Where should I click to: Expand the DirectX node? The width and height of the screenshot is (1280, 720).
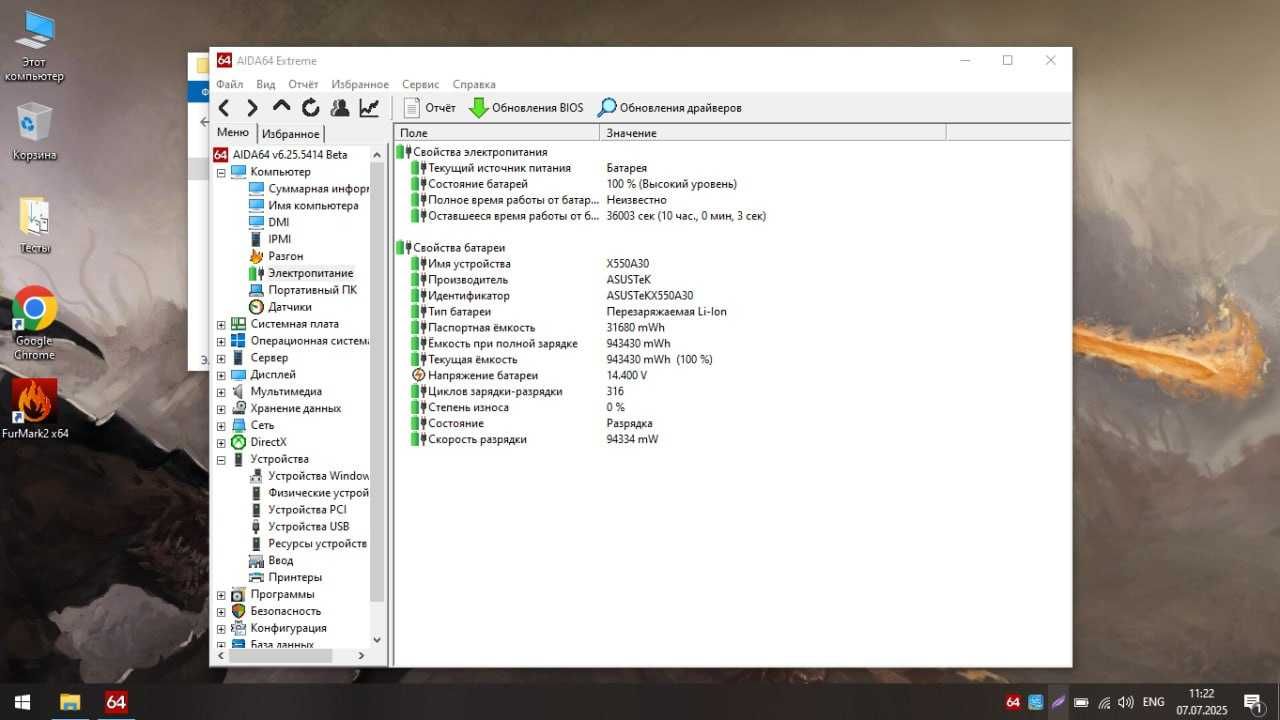(221, 442)
